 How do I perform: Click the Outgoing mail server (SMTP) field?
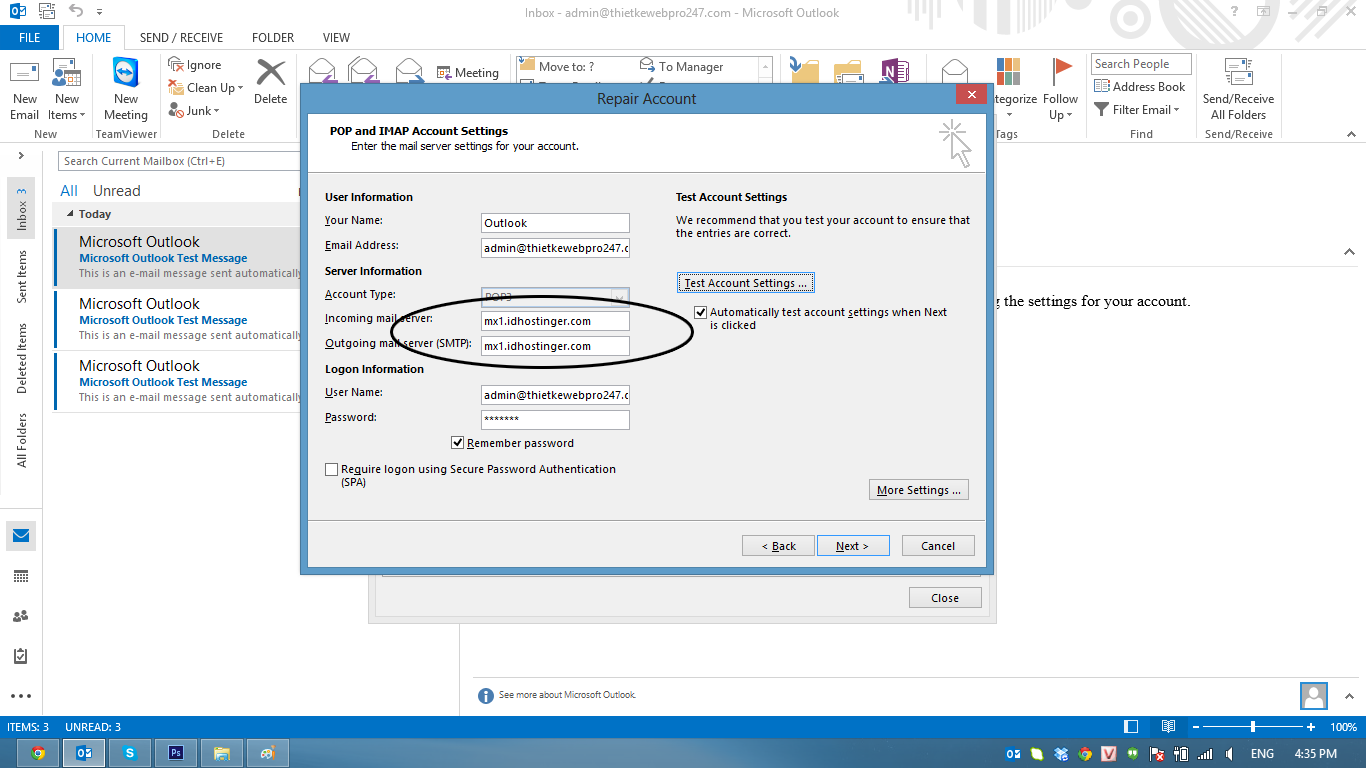coord(555,346)
